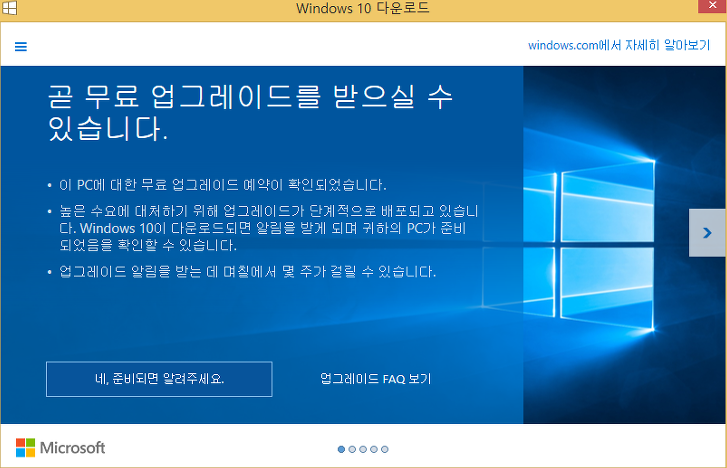Screen dimensions: 727x468
Task: Click the 네, 준비되면 알려주세요. button
Action: pyautogui.click(x=159, y=379)
